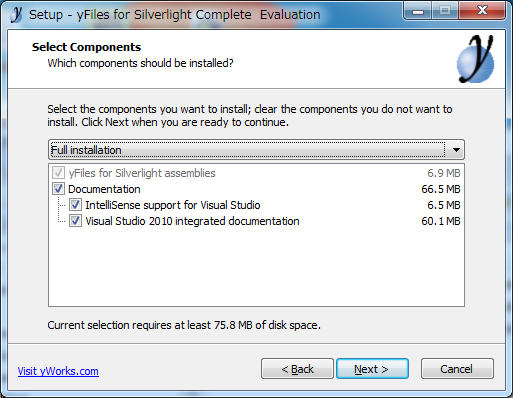Image resolution: width=513 pixels, height=398 pixels.
Task: Click the disabled maximize button
Action: tap(445, 11)
